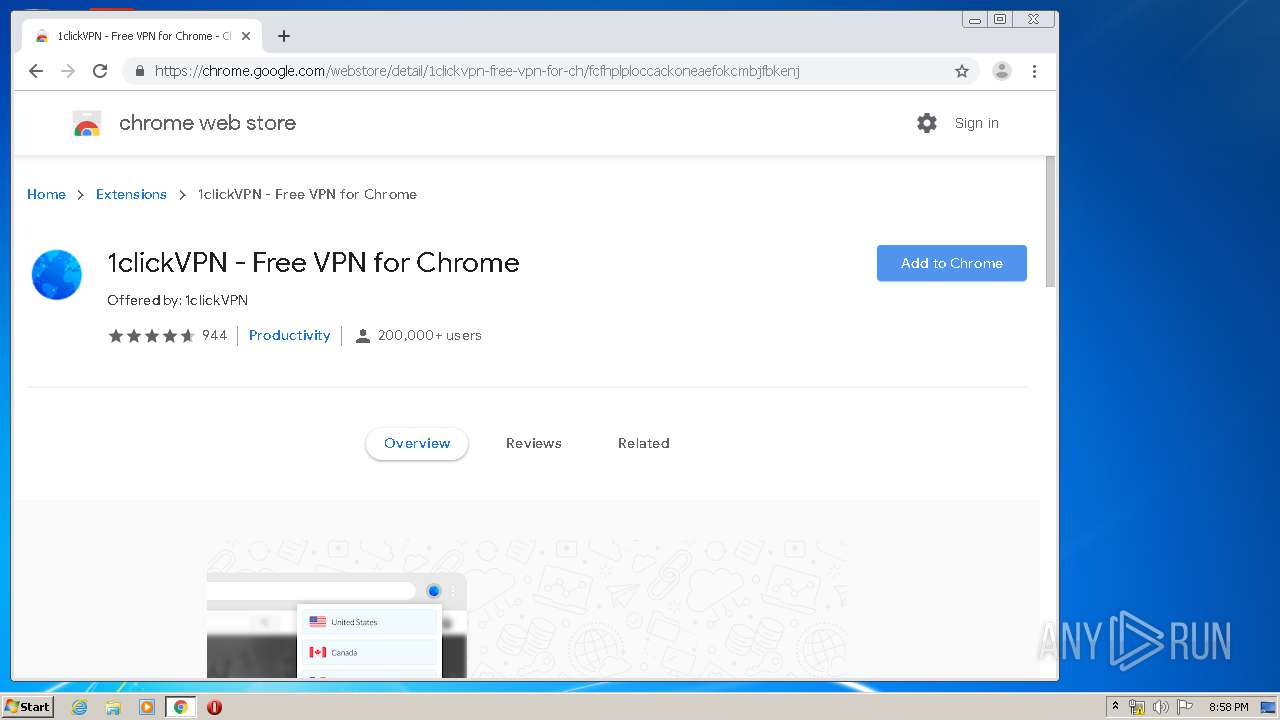Click the Chrome Web Store logo

tap(87, 123)
